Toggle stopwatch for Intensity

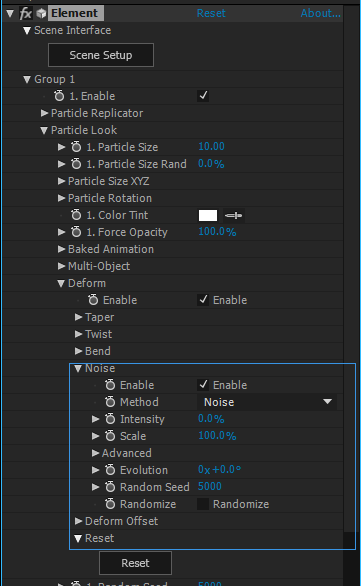(x=110, y=419)
